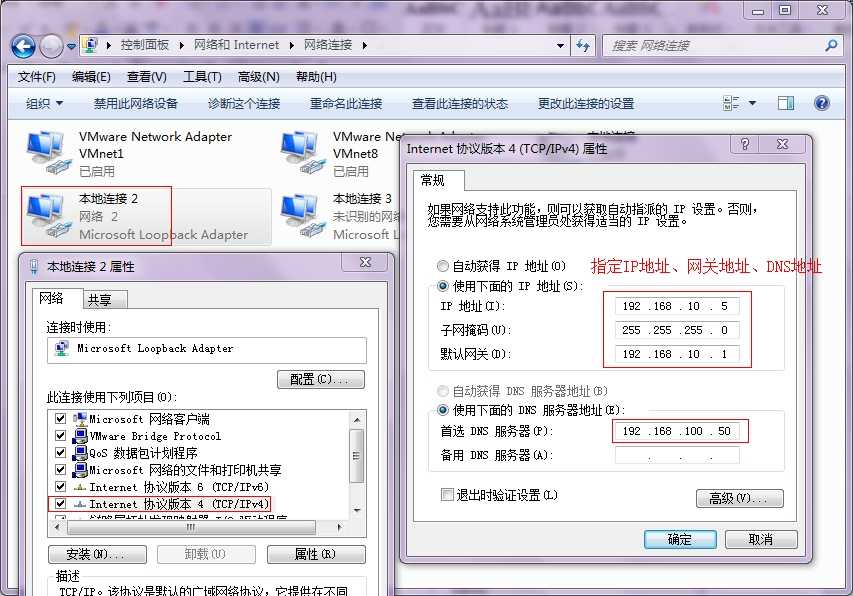This screenshot has height=596, width=853.
Task: Select the VMware VMnet1 adapter icon
Action: [x=48, y=152]
